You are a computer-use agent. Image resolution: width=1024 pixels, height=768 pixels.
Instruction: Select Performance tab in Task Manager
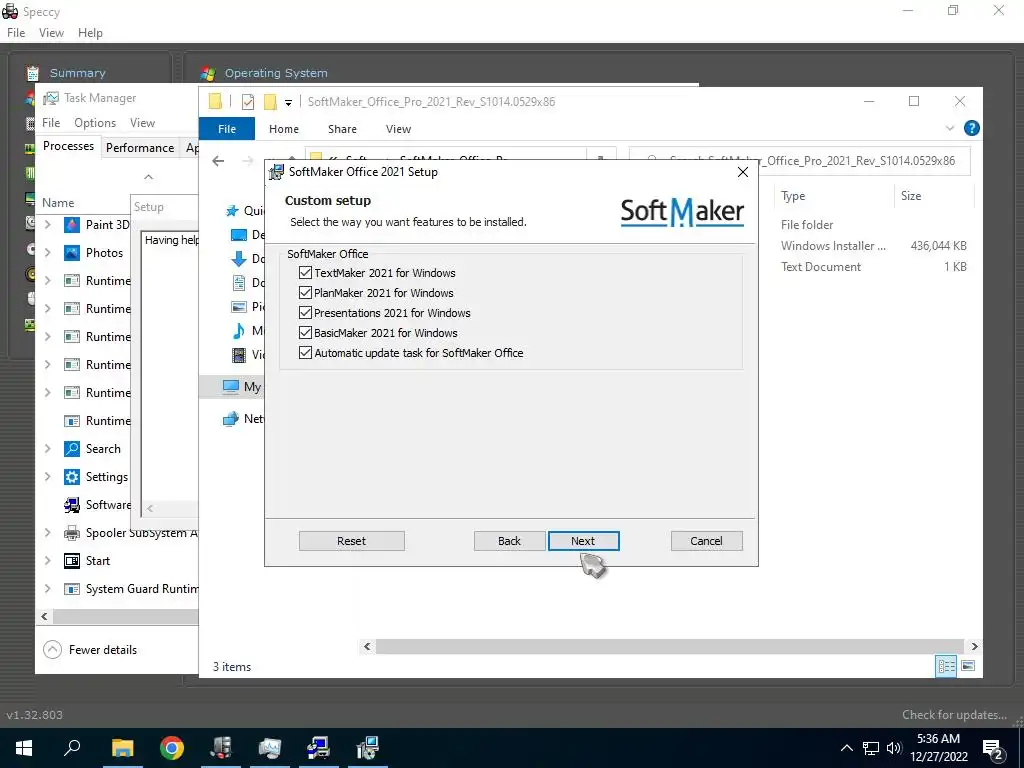(x=140, y=148)
